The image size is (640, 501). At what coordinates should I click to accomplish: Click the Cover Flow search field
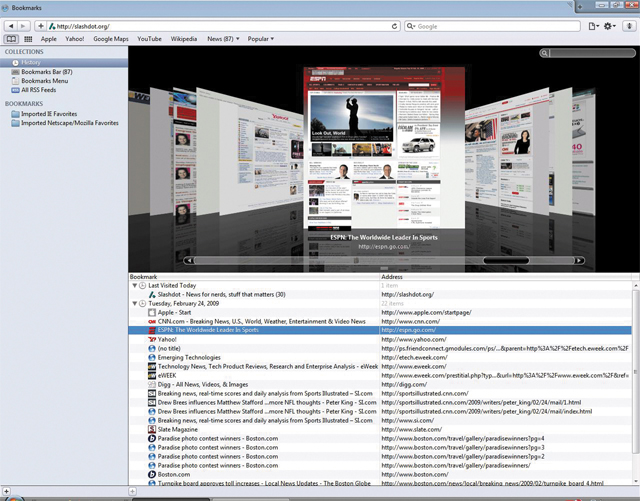click(588, 53)
